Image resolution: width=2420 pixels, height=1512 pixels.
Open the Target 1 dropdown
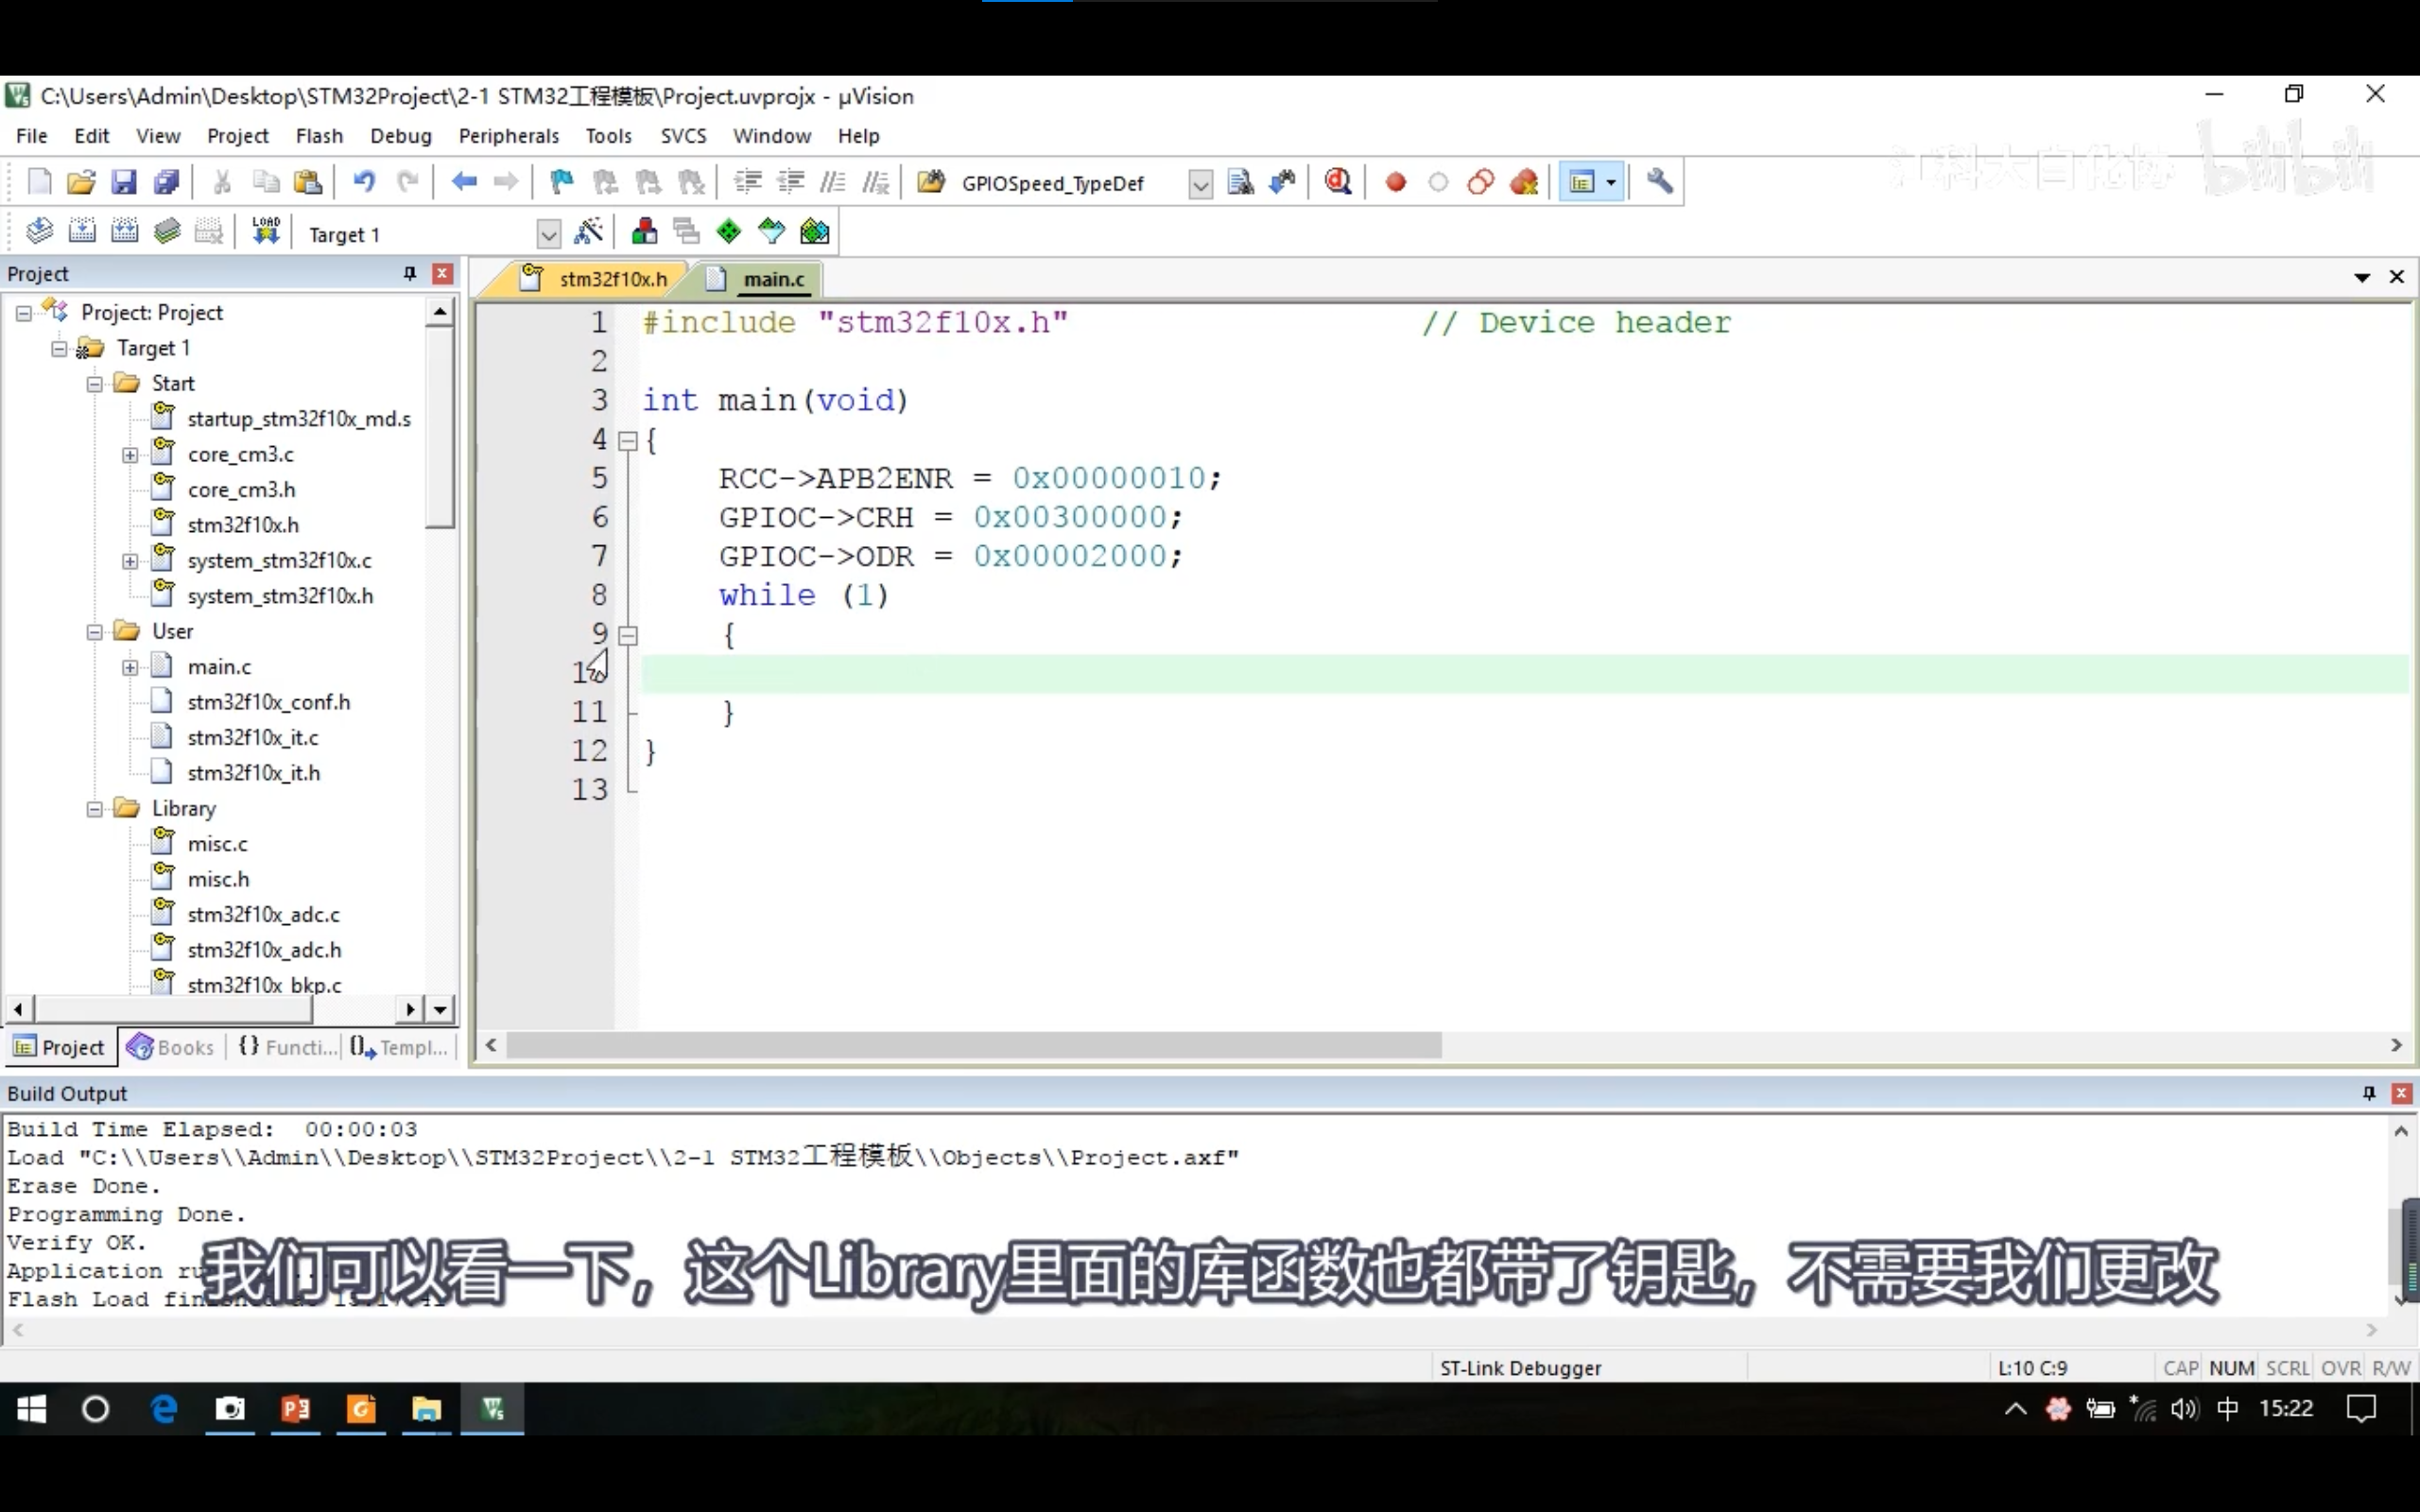(548, 234)
